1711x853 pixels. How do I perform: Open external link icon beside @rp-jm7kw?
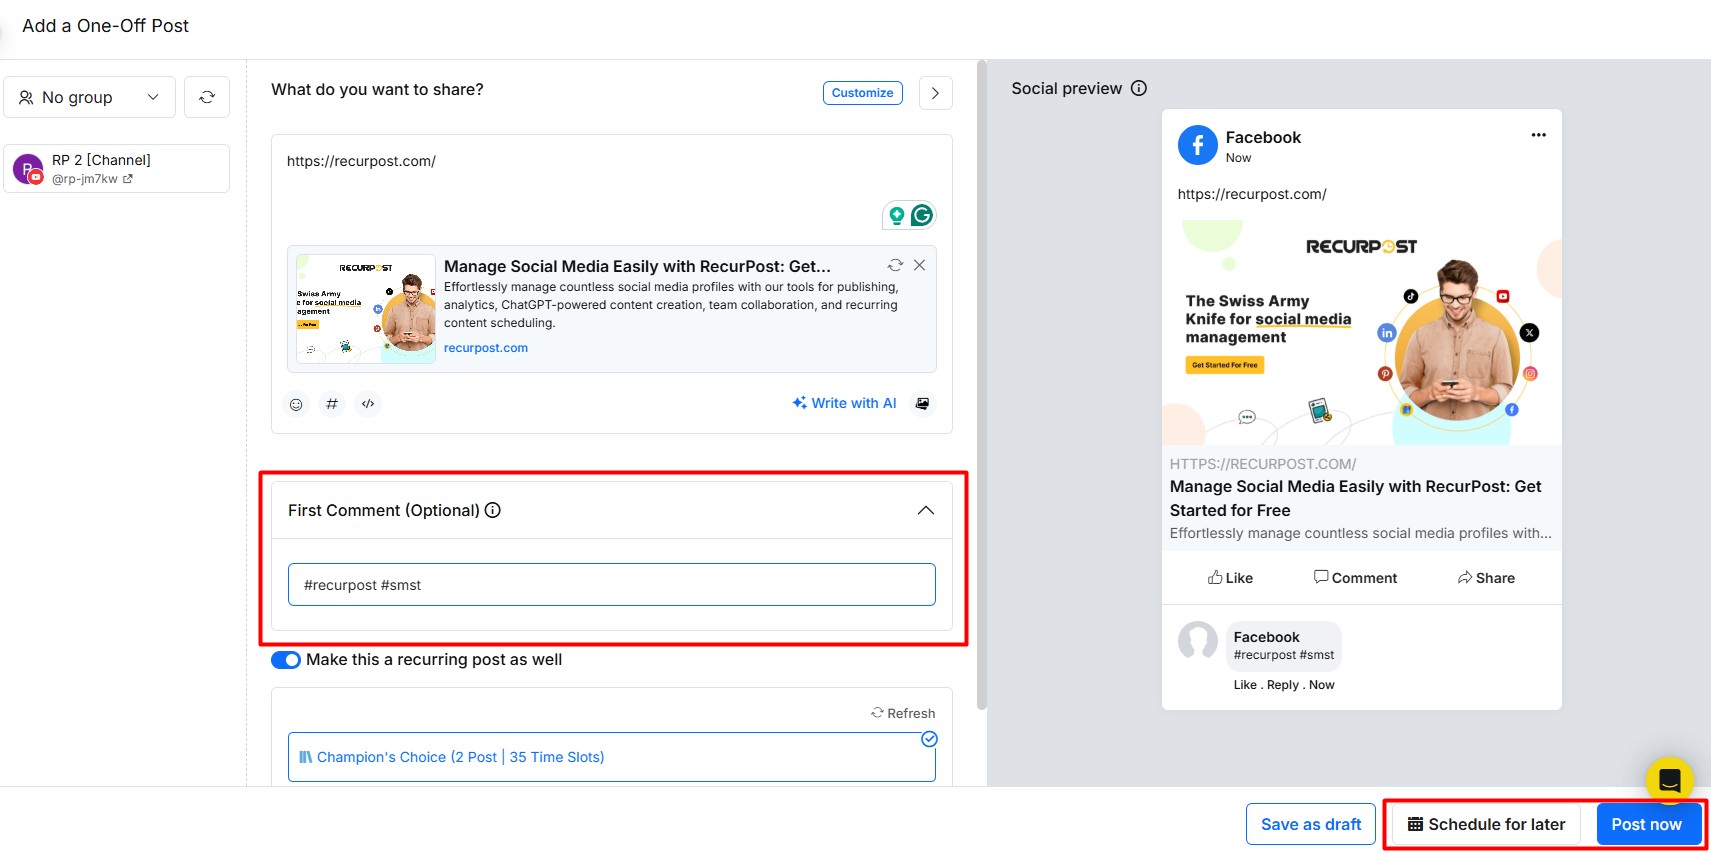128,179
